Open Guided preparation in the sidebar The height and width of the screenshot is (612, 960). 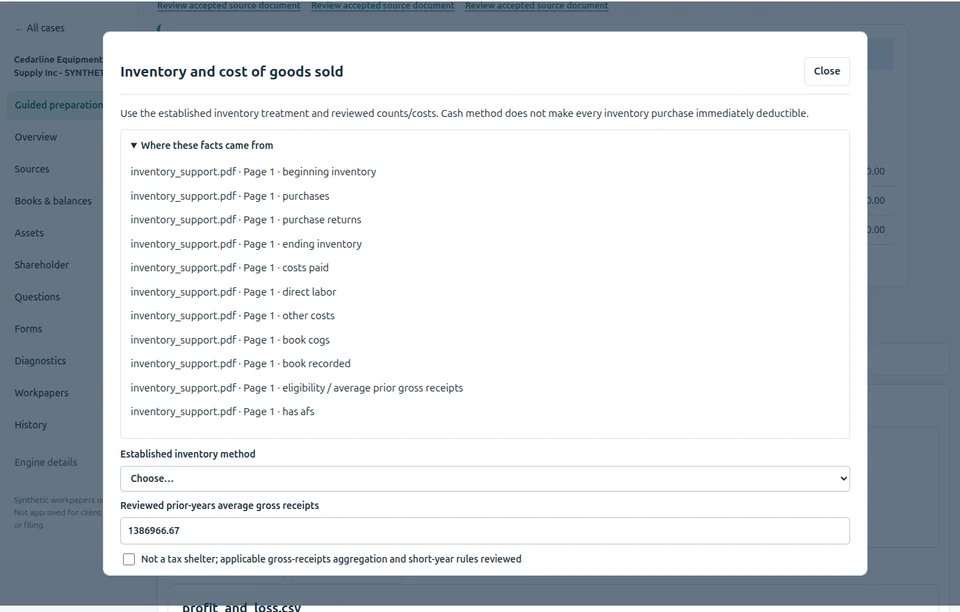[x=56, y=105]
